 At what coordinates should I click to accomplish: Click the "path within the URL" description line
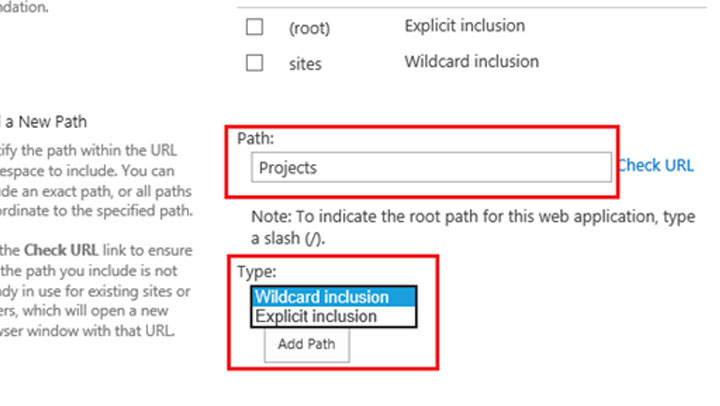pos(90,150)
